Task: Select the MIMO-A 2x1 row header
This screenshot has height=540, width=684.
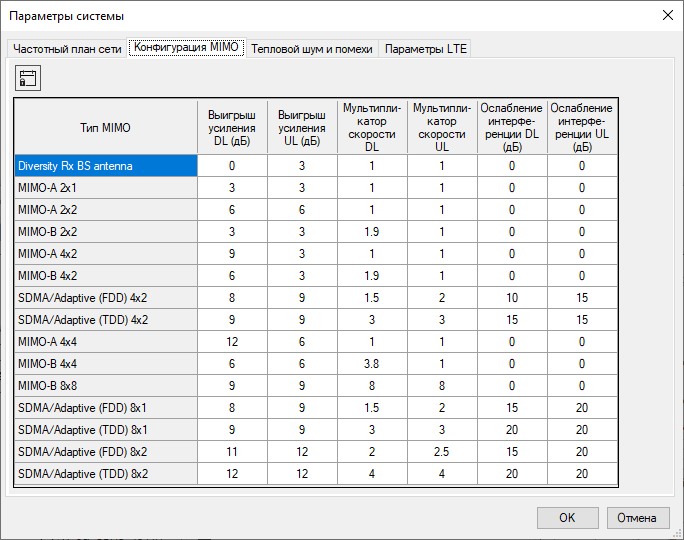Action: (105, 188)
